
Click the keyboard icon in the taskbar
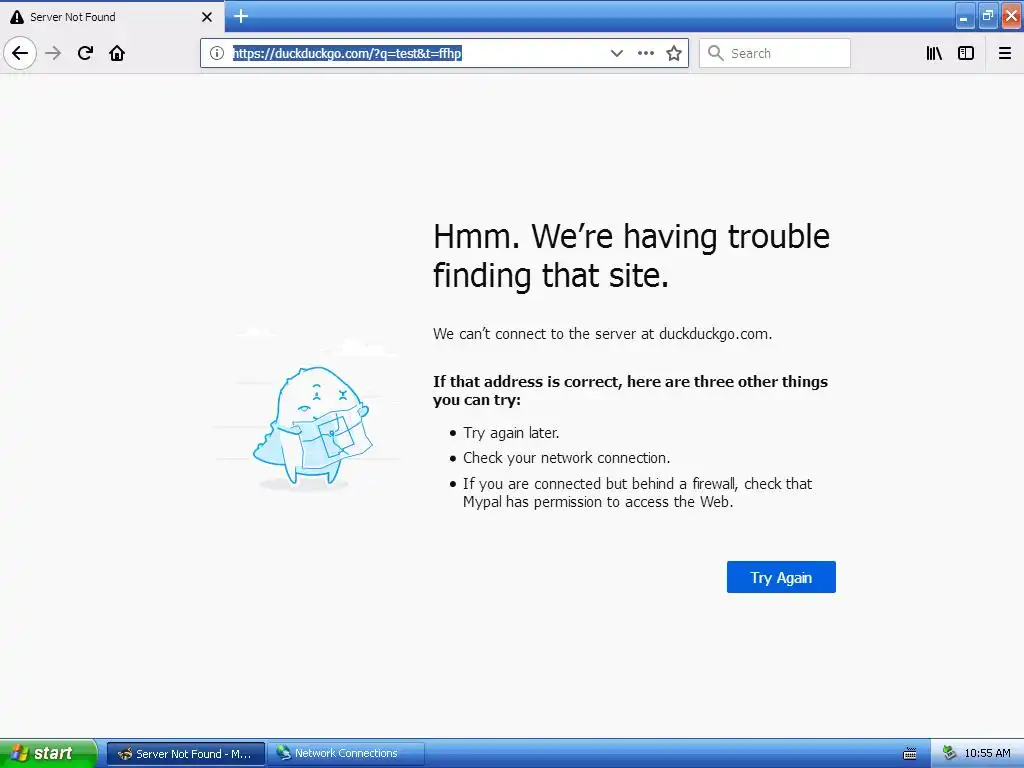(910, 754)
